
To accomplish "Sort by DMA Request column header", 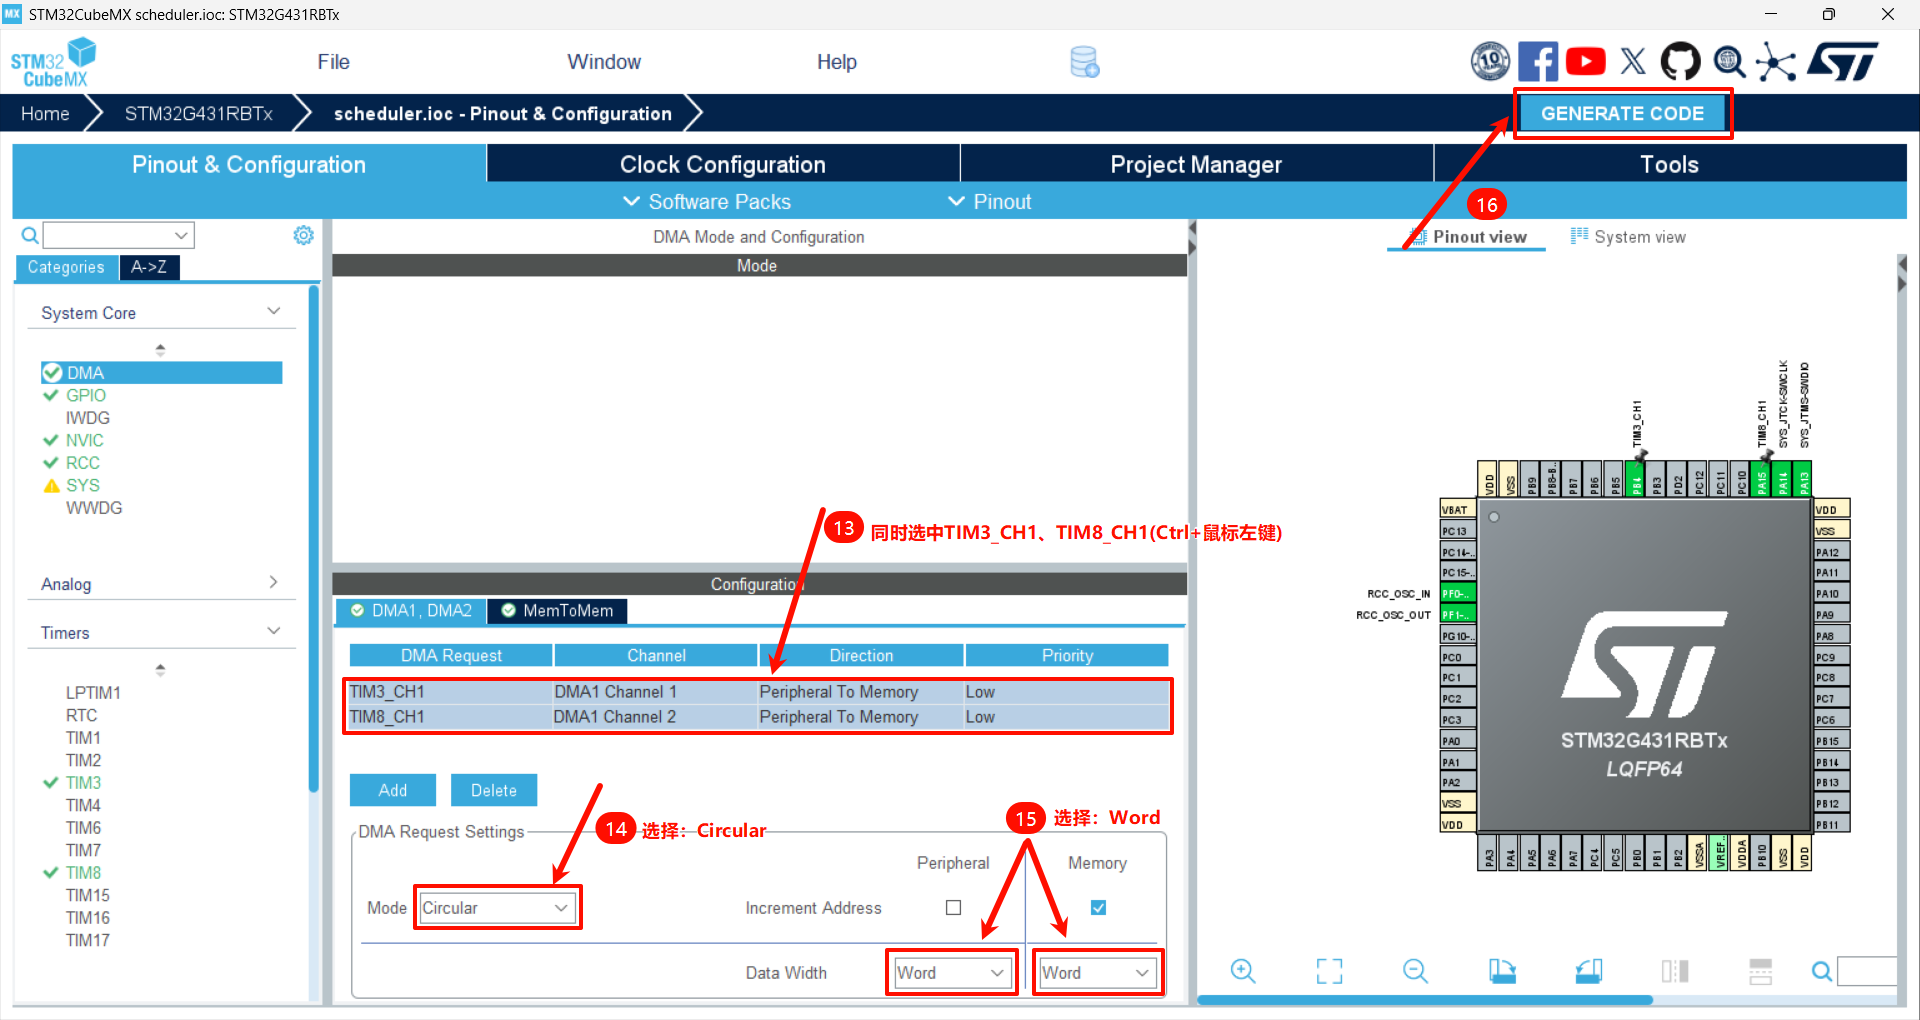I will click(x=451, y=655).
